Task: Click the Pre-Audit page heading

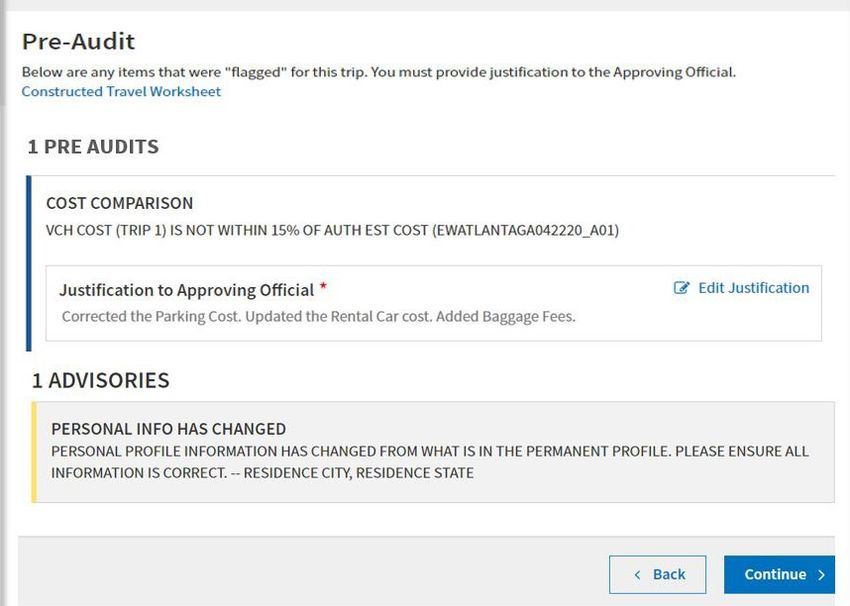Action: [79, 42]
